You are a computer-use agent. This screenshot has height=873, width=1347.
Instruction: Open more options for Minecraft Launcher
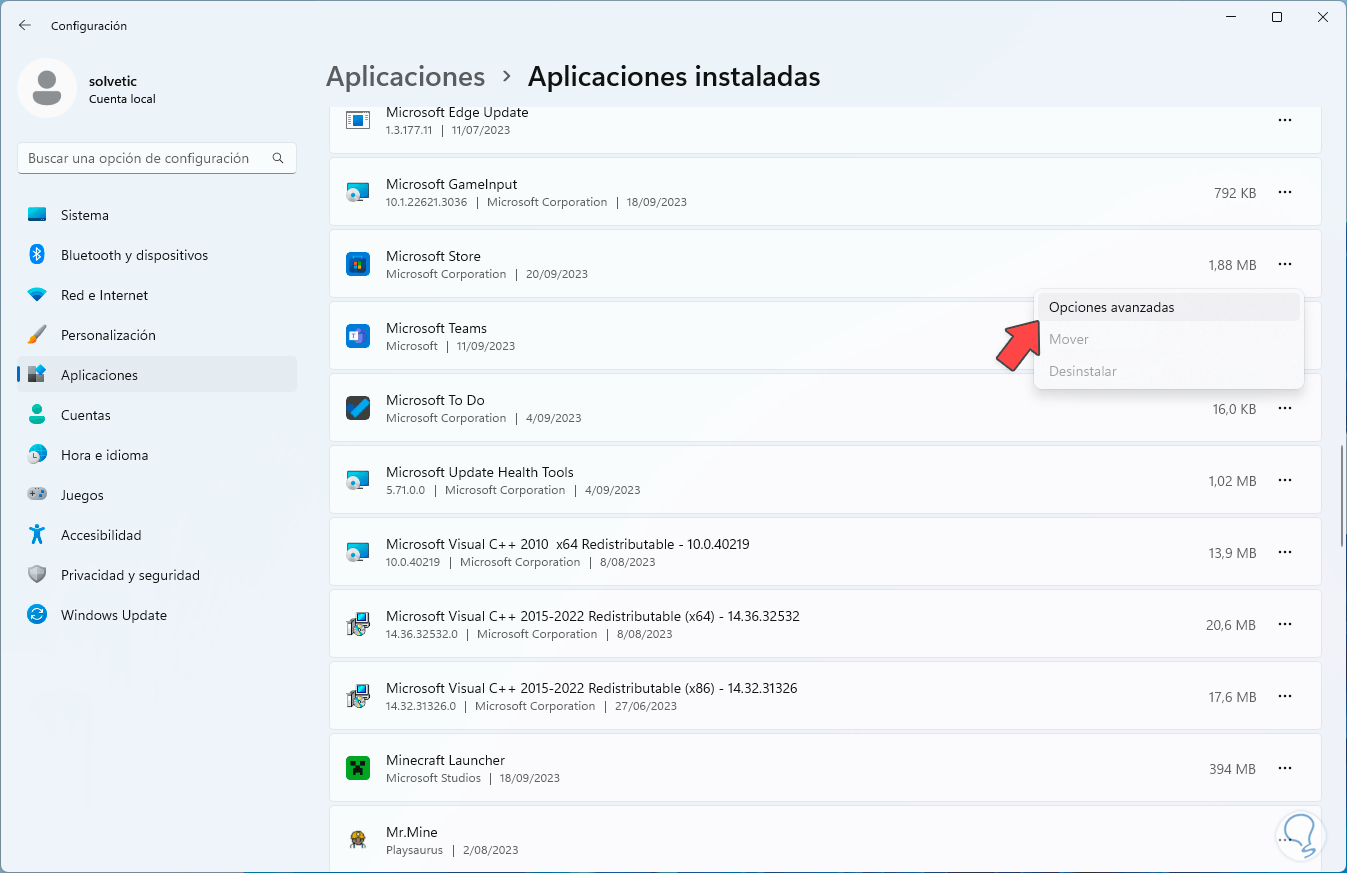coord(1285,768)
